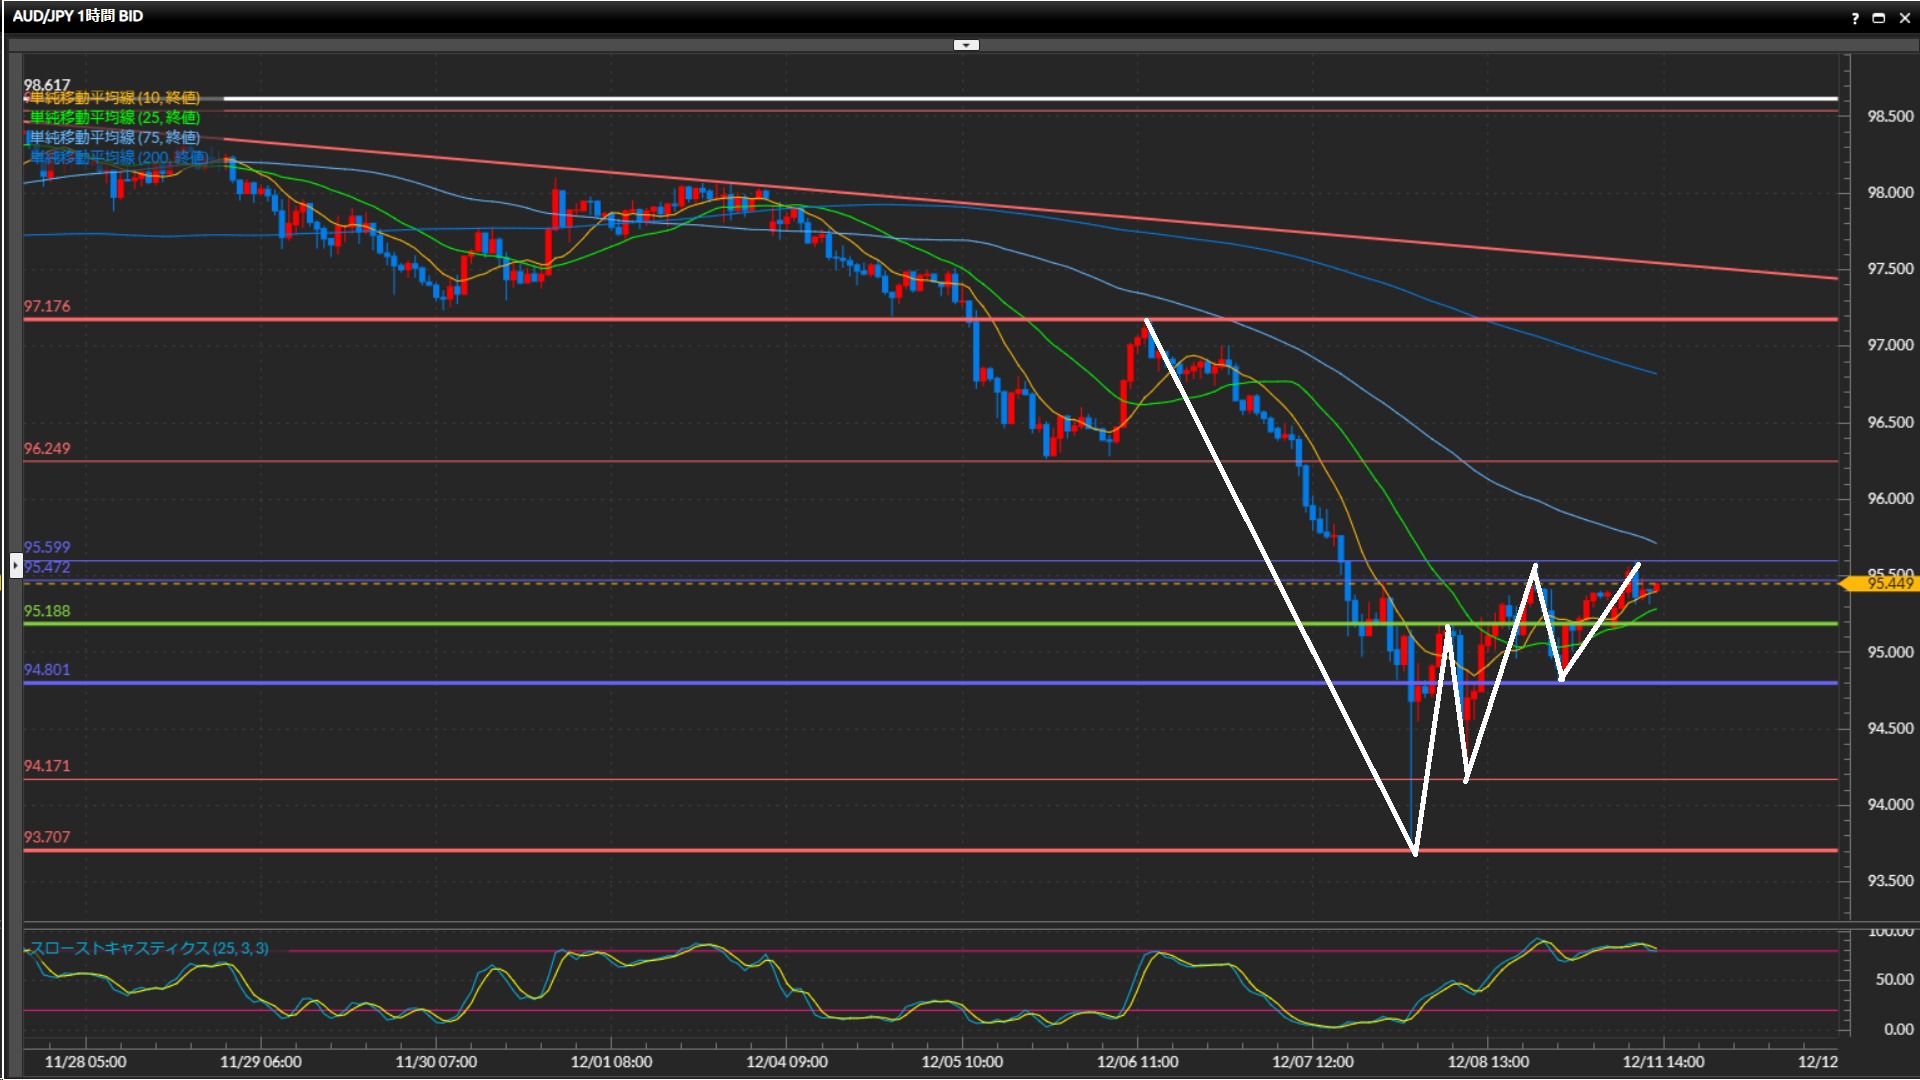
Task: Expand the left side panel arrow
Action: (15, 566)
